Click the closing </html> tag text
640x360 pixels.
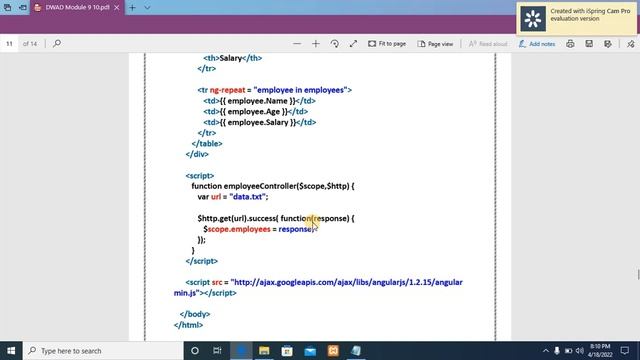click(x=188, y=325)
